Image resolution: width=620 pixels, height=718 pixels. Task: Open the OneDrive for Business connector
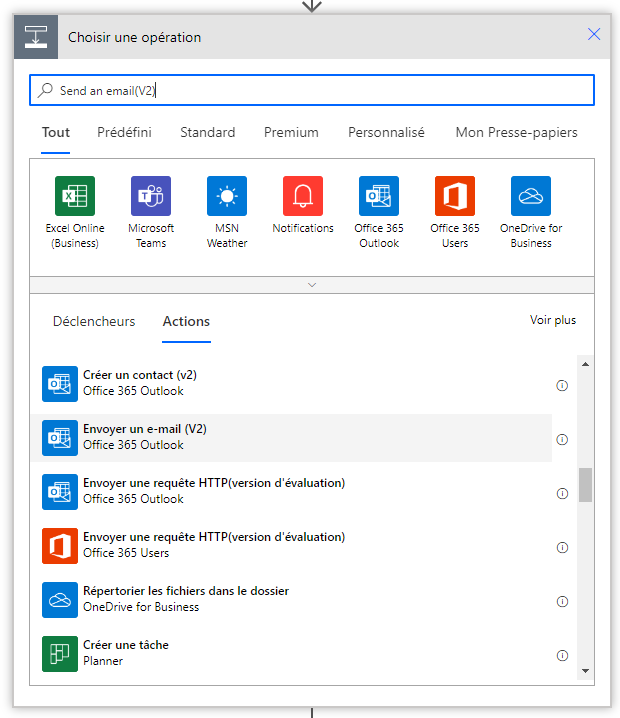click(531, 212)
